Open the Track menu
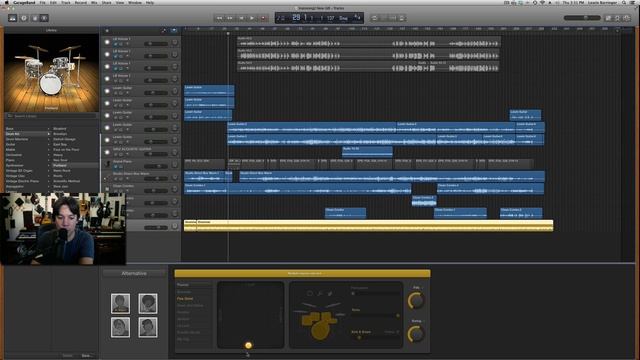This screenshot has width=640, height=360. point(66,2)
